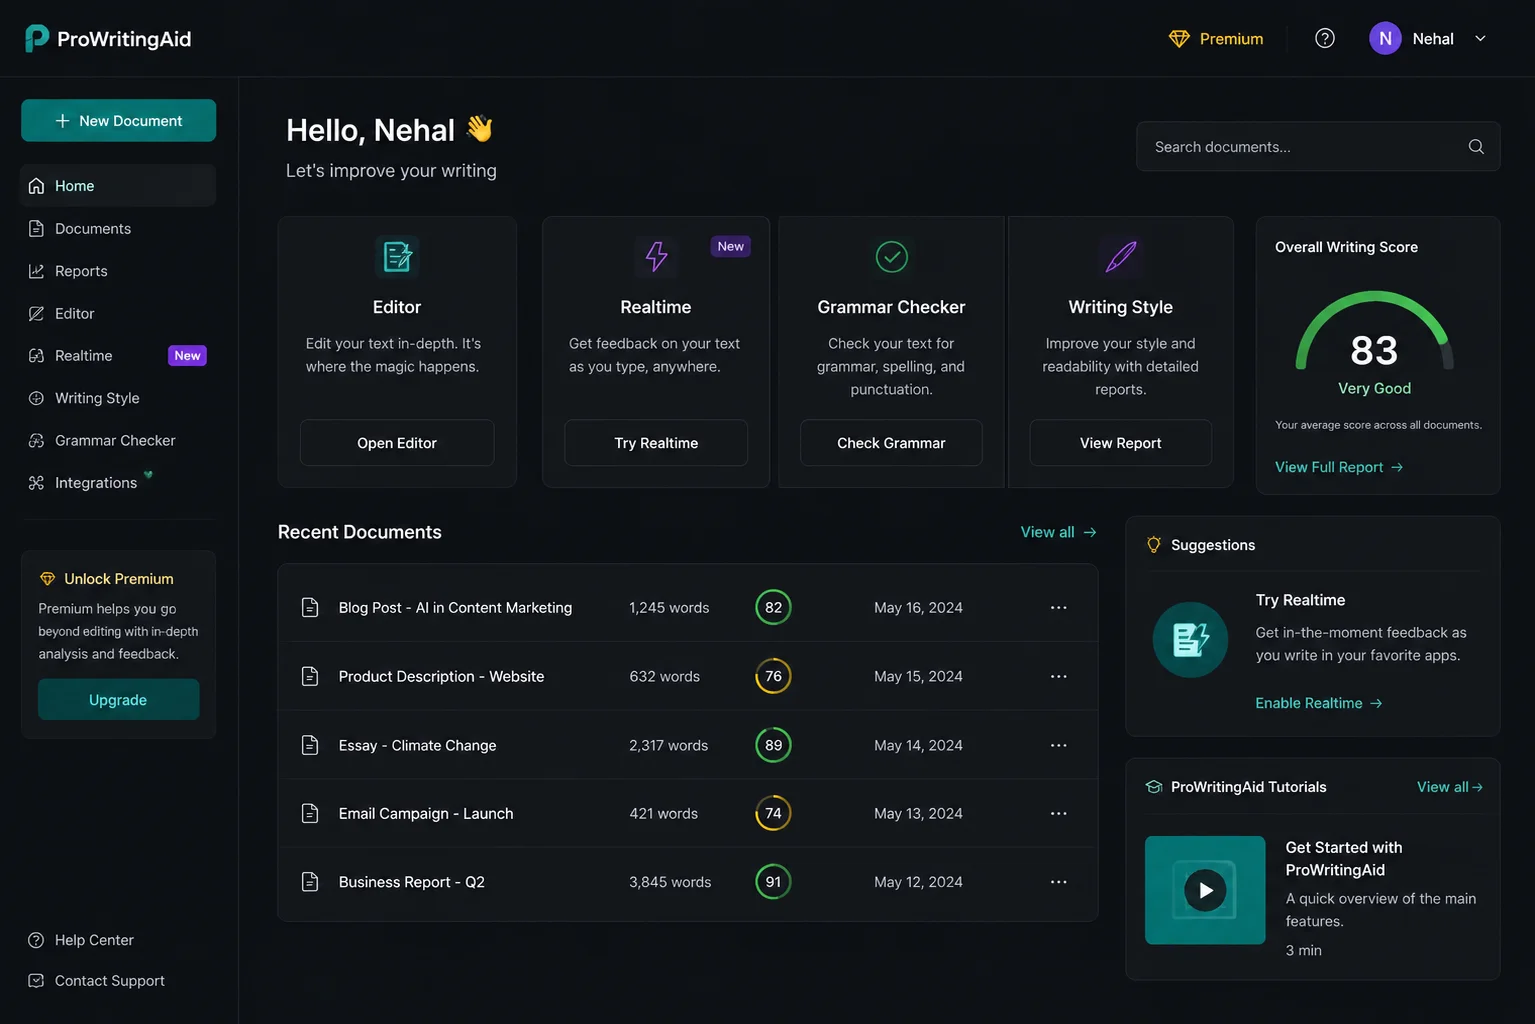Click the May 16, 2024 date cell
This screenshot has height=1024, width=1535.
tap(918, 607)
